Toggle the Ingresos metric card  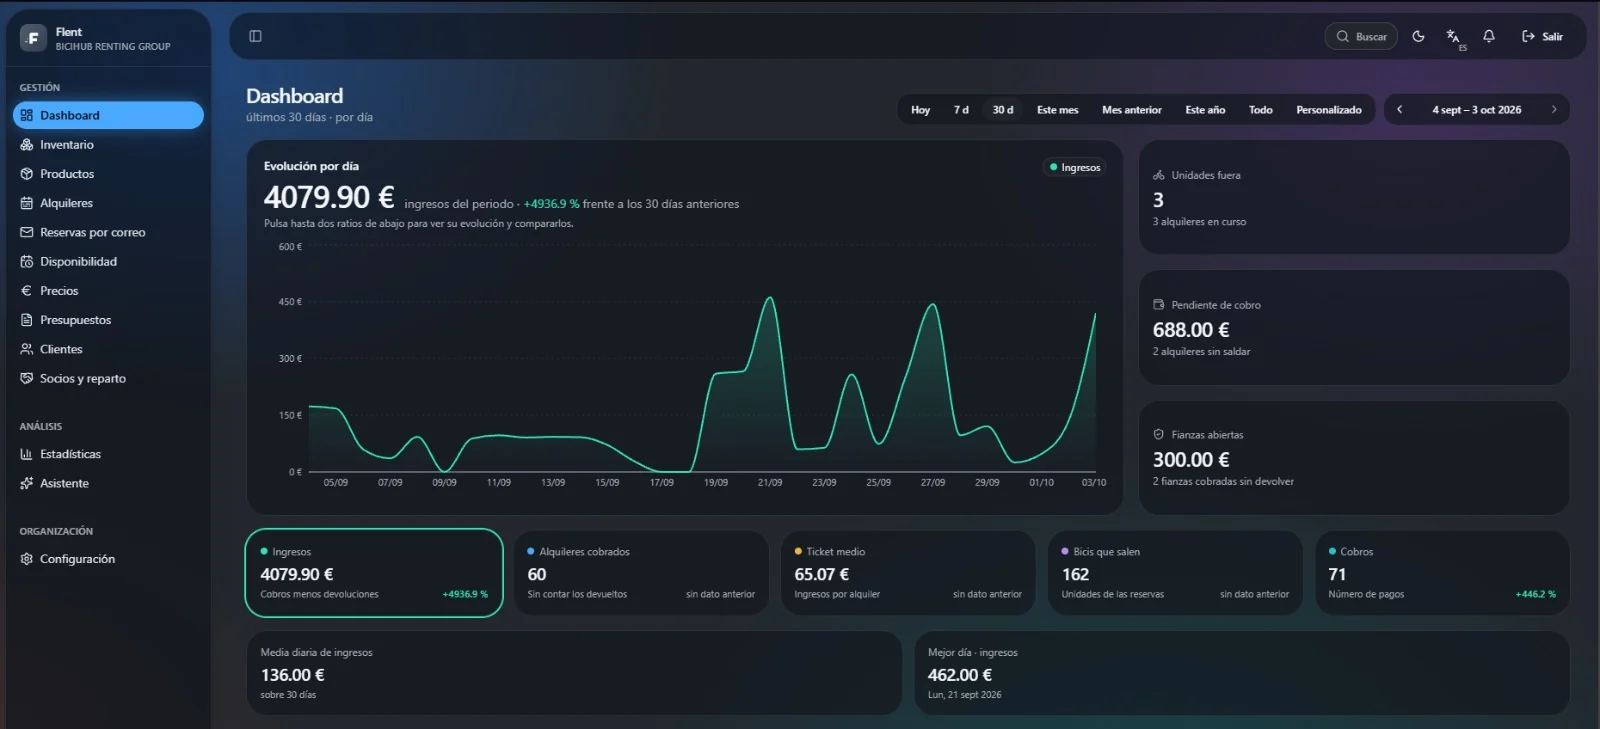point(374,573)
